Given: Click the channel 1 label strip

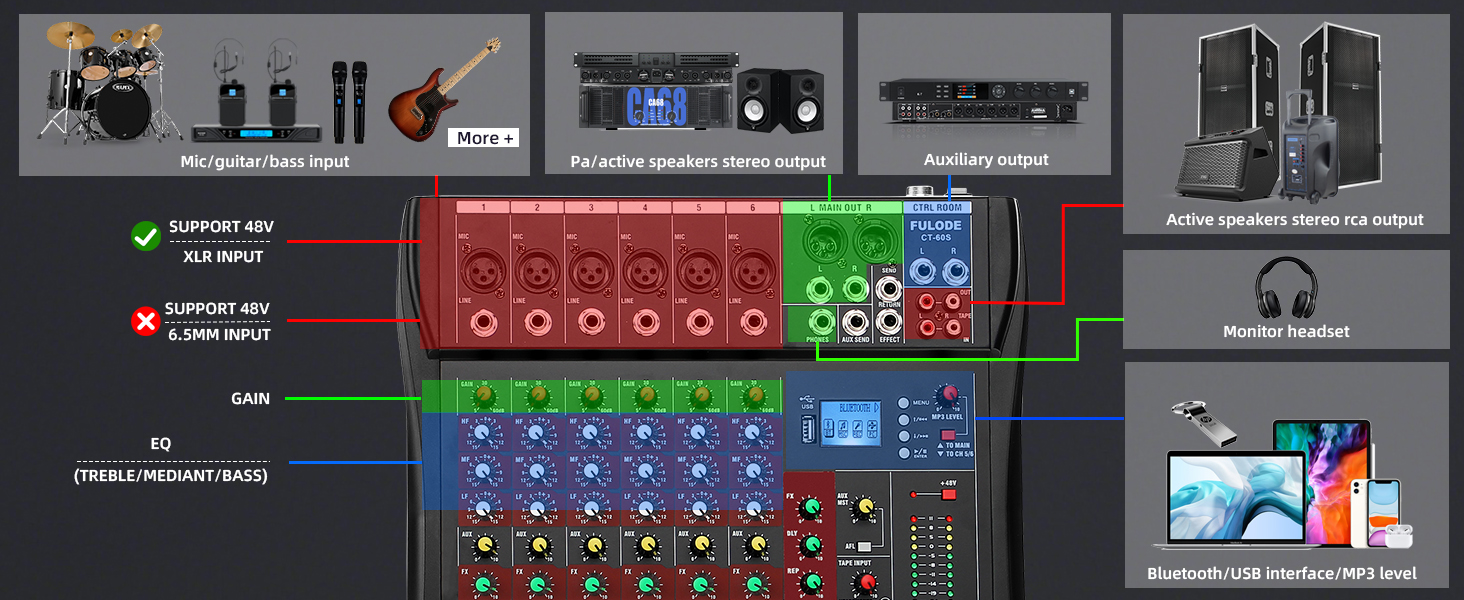Looking at the screenshot, I should [483, 207].
